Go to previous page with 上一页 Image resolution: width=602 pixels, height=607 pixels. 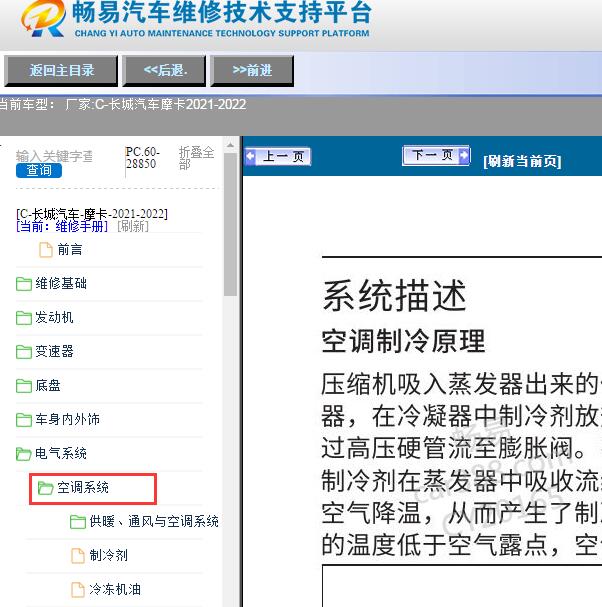click(278, 157)
